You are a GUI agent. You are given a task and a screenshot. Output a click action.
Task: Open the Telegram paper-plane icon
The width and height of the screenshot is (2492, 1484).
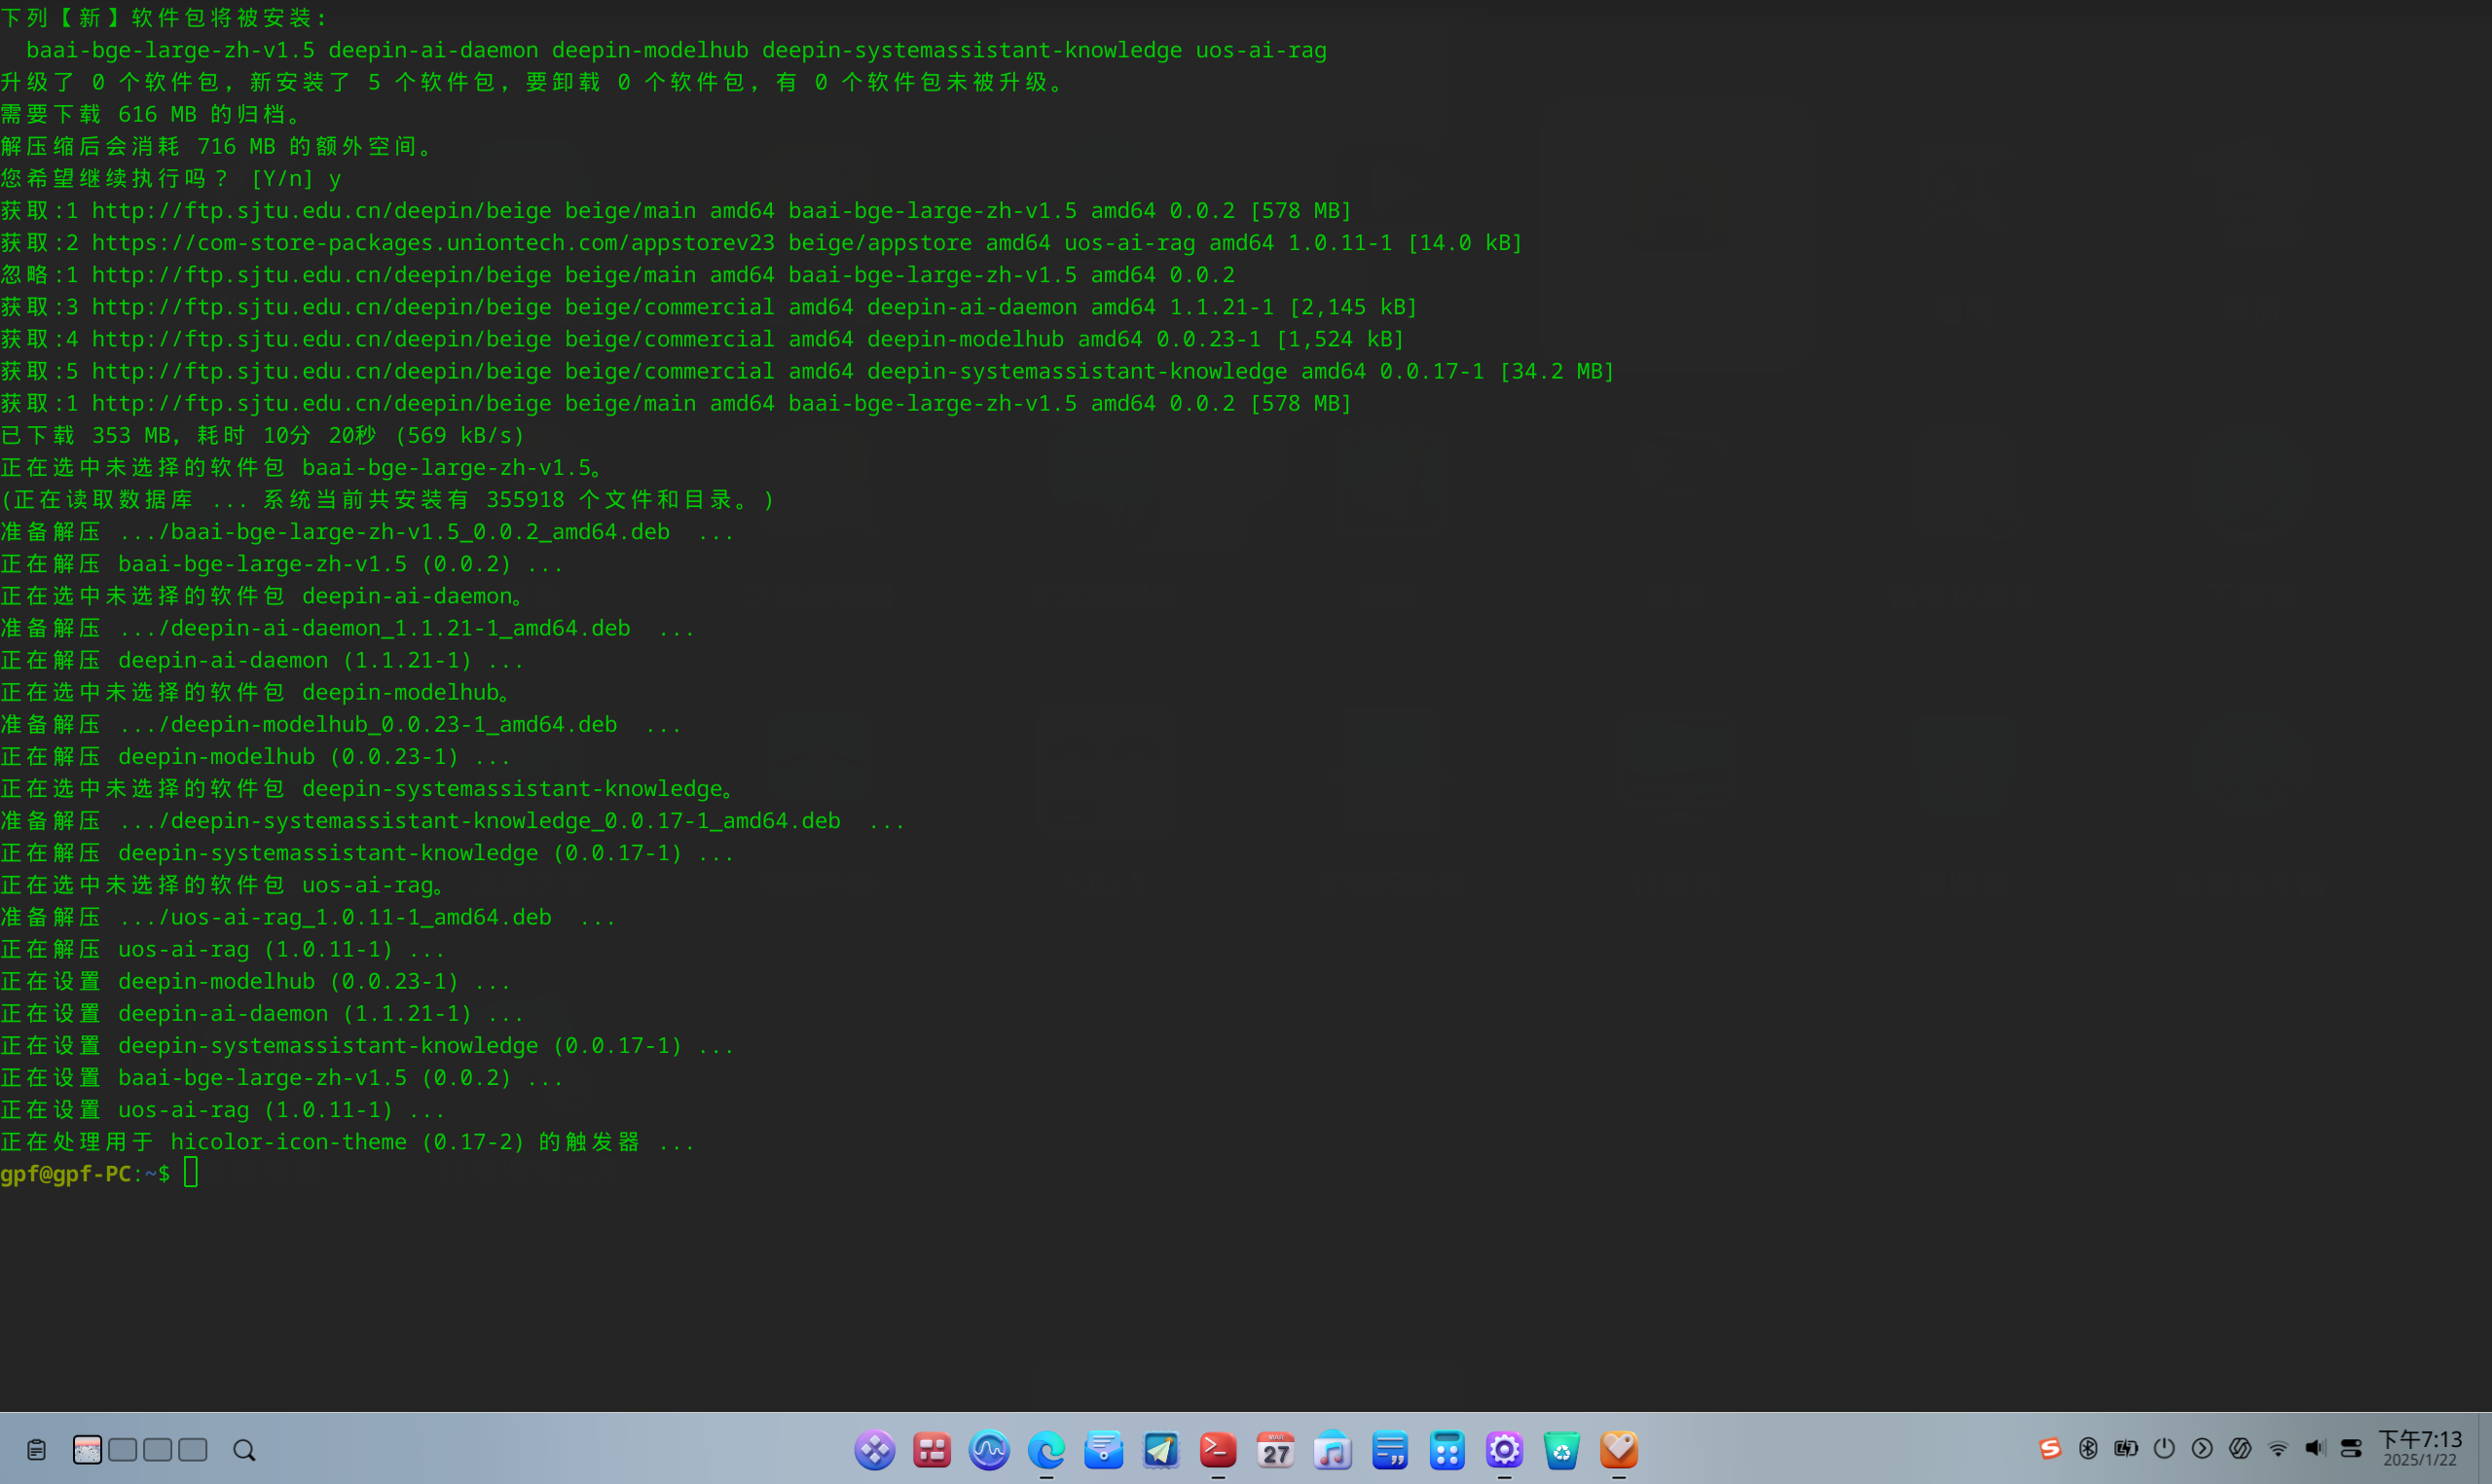click(1160, 1449)
